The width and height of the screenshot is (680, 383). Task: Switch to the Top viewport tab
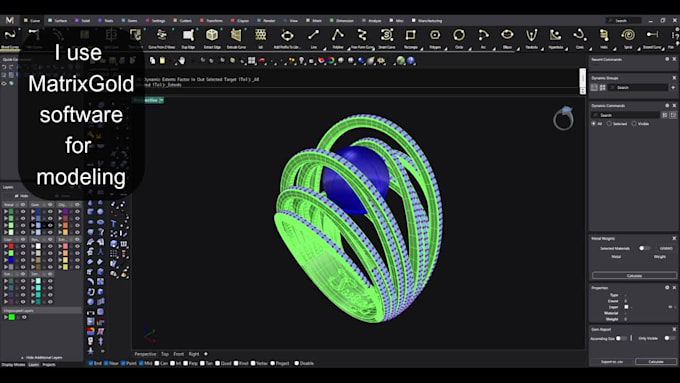tap(165, 354)
